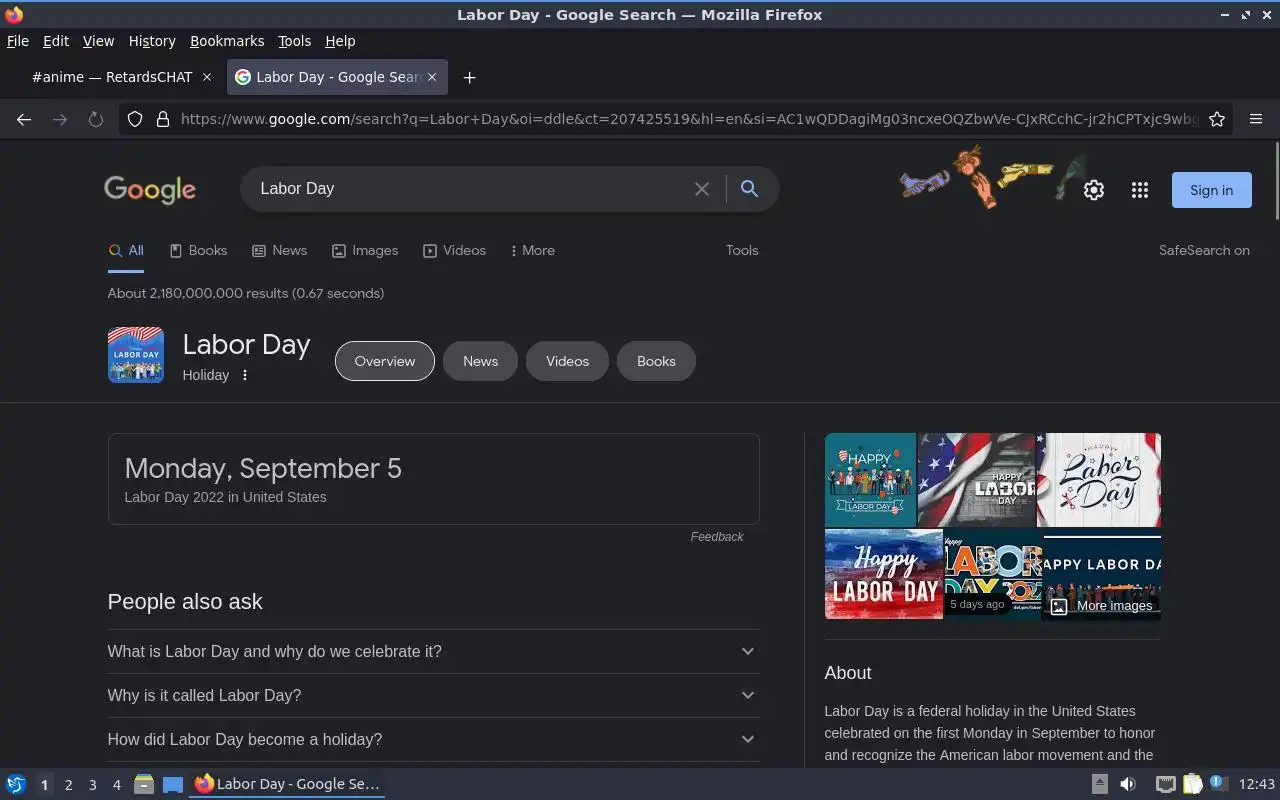Click the Labor Day holiday thumbnail
The width and height of the screenshot is (1280, 800).
[x=136, y=355]
